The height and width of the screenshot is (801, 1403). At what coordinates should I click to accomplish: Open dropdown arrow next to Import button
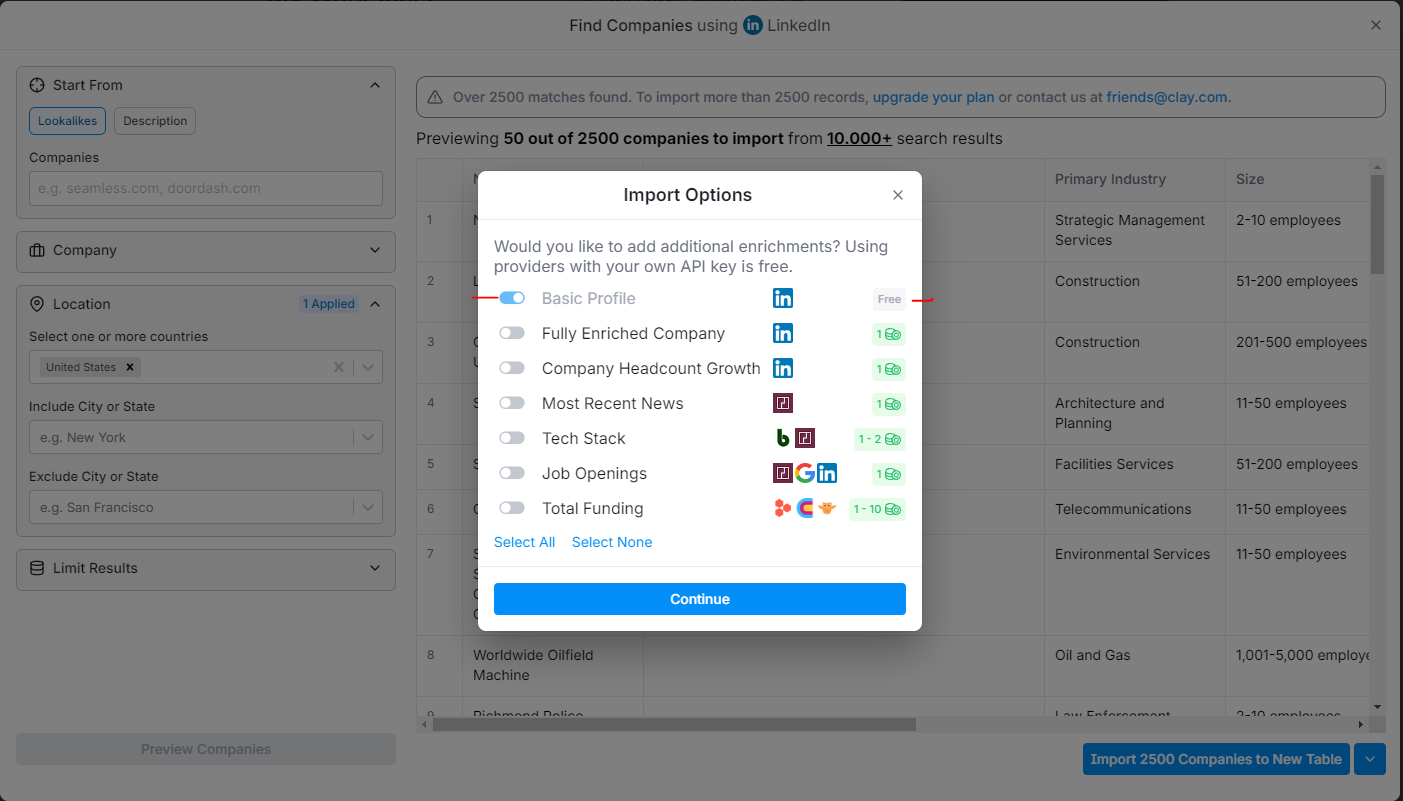(1370, 759)
